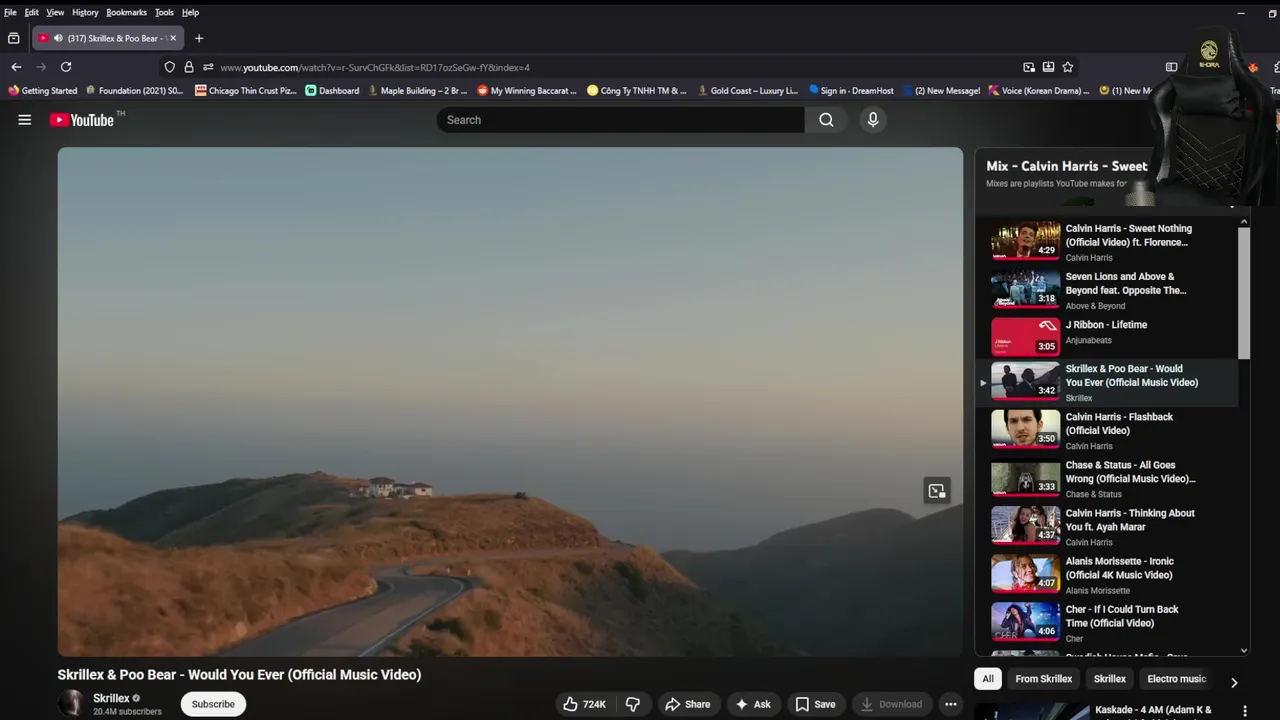This screenshot has width=1280, height=720.
Task: Open Firefox View tab list icon
Action: point(13,38)
